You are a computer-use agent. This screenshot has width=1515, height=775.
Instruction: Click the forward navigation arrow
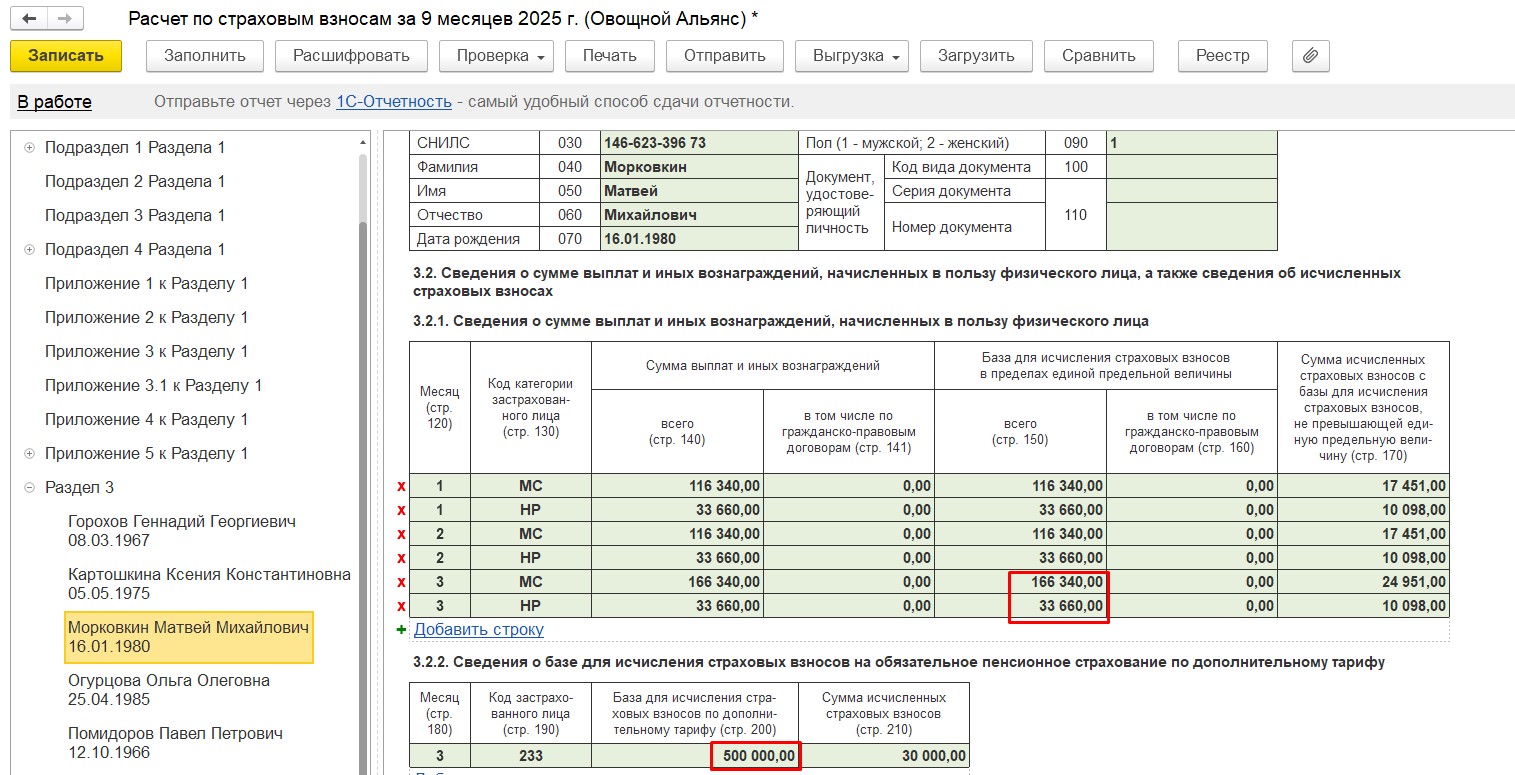tap(65, 19)
